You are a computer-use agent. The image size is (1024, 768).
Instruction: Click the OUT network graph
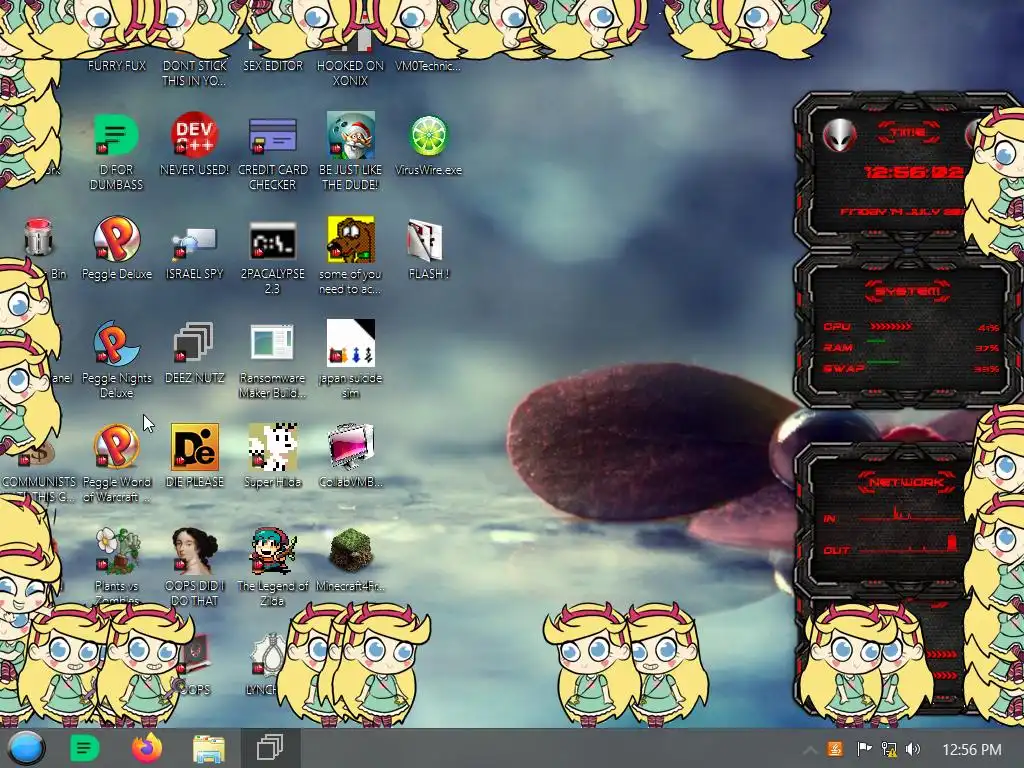tap(910, 545)
